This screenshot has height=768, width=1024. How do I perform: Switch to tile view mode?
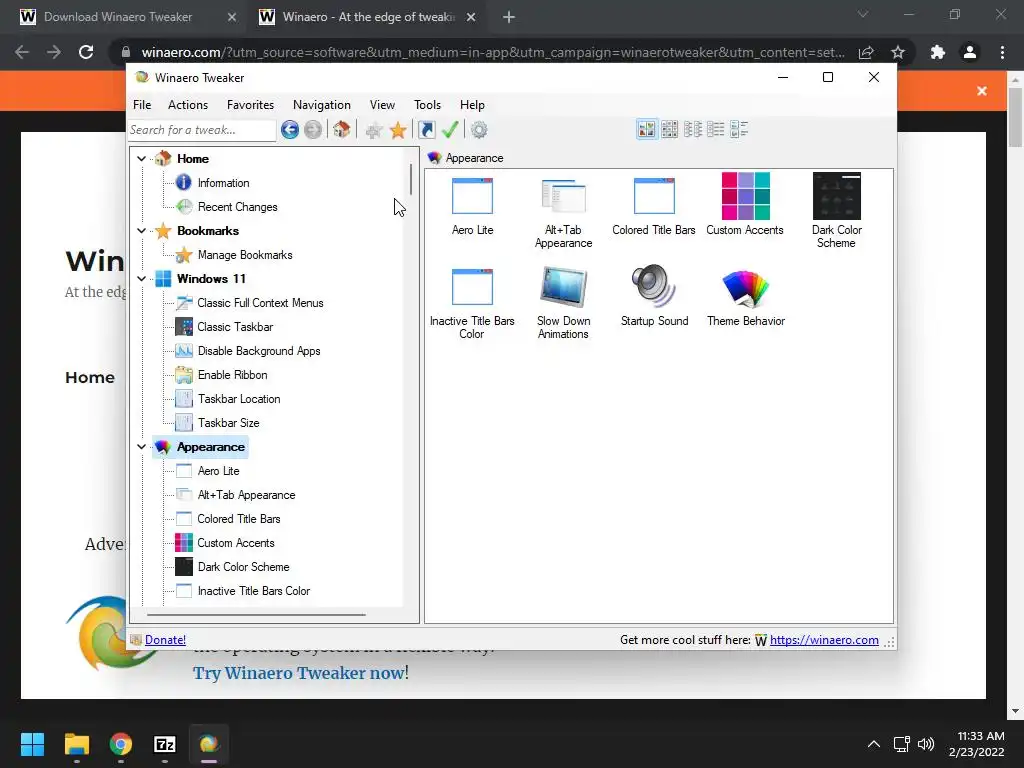(x=739, y=129)
